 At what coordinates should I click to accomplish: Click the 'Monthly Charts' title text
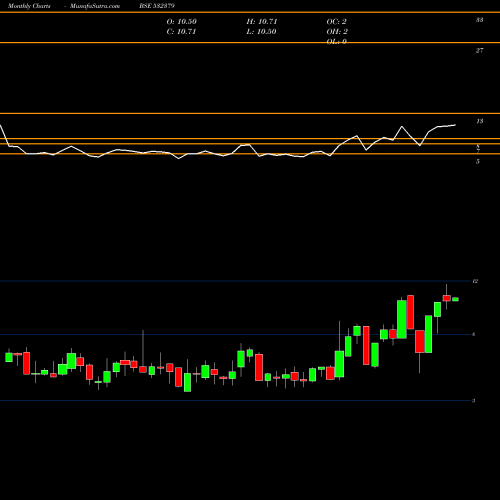coord(29,6)
